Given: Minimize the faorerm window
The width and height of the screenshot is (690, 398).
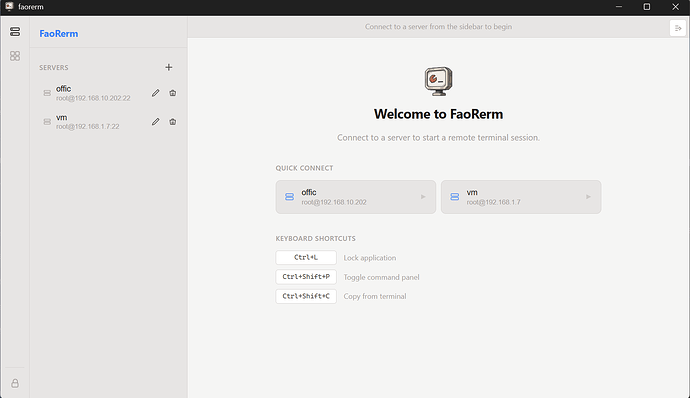Looking at the screenshot, I should point(619,7).
